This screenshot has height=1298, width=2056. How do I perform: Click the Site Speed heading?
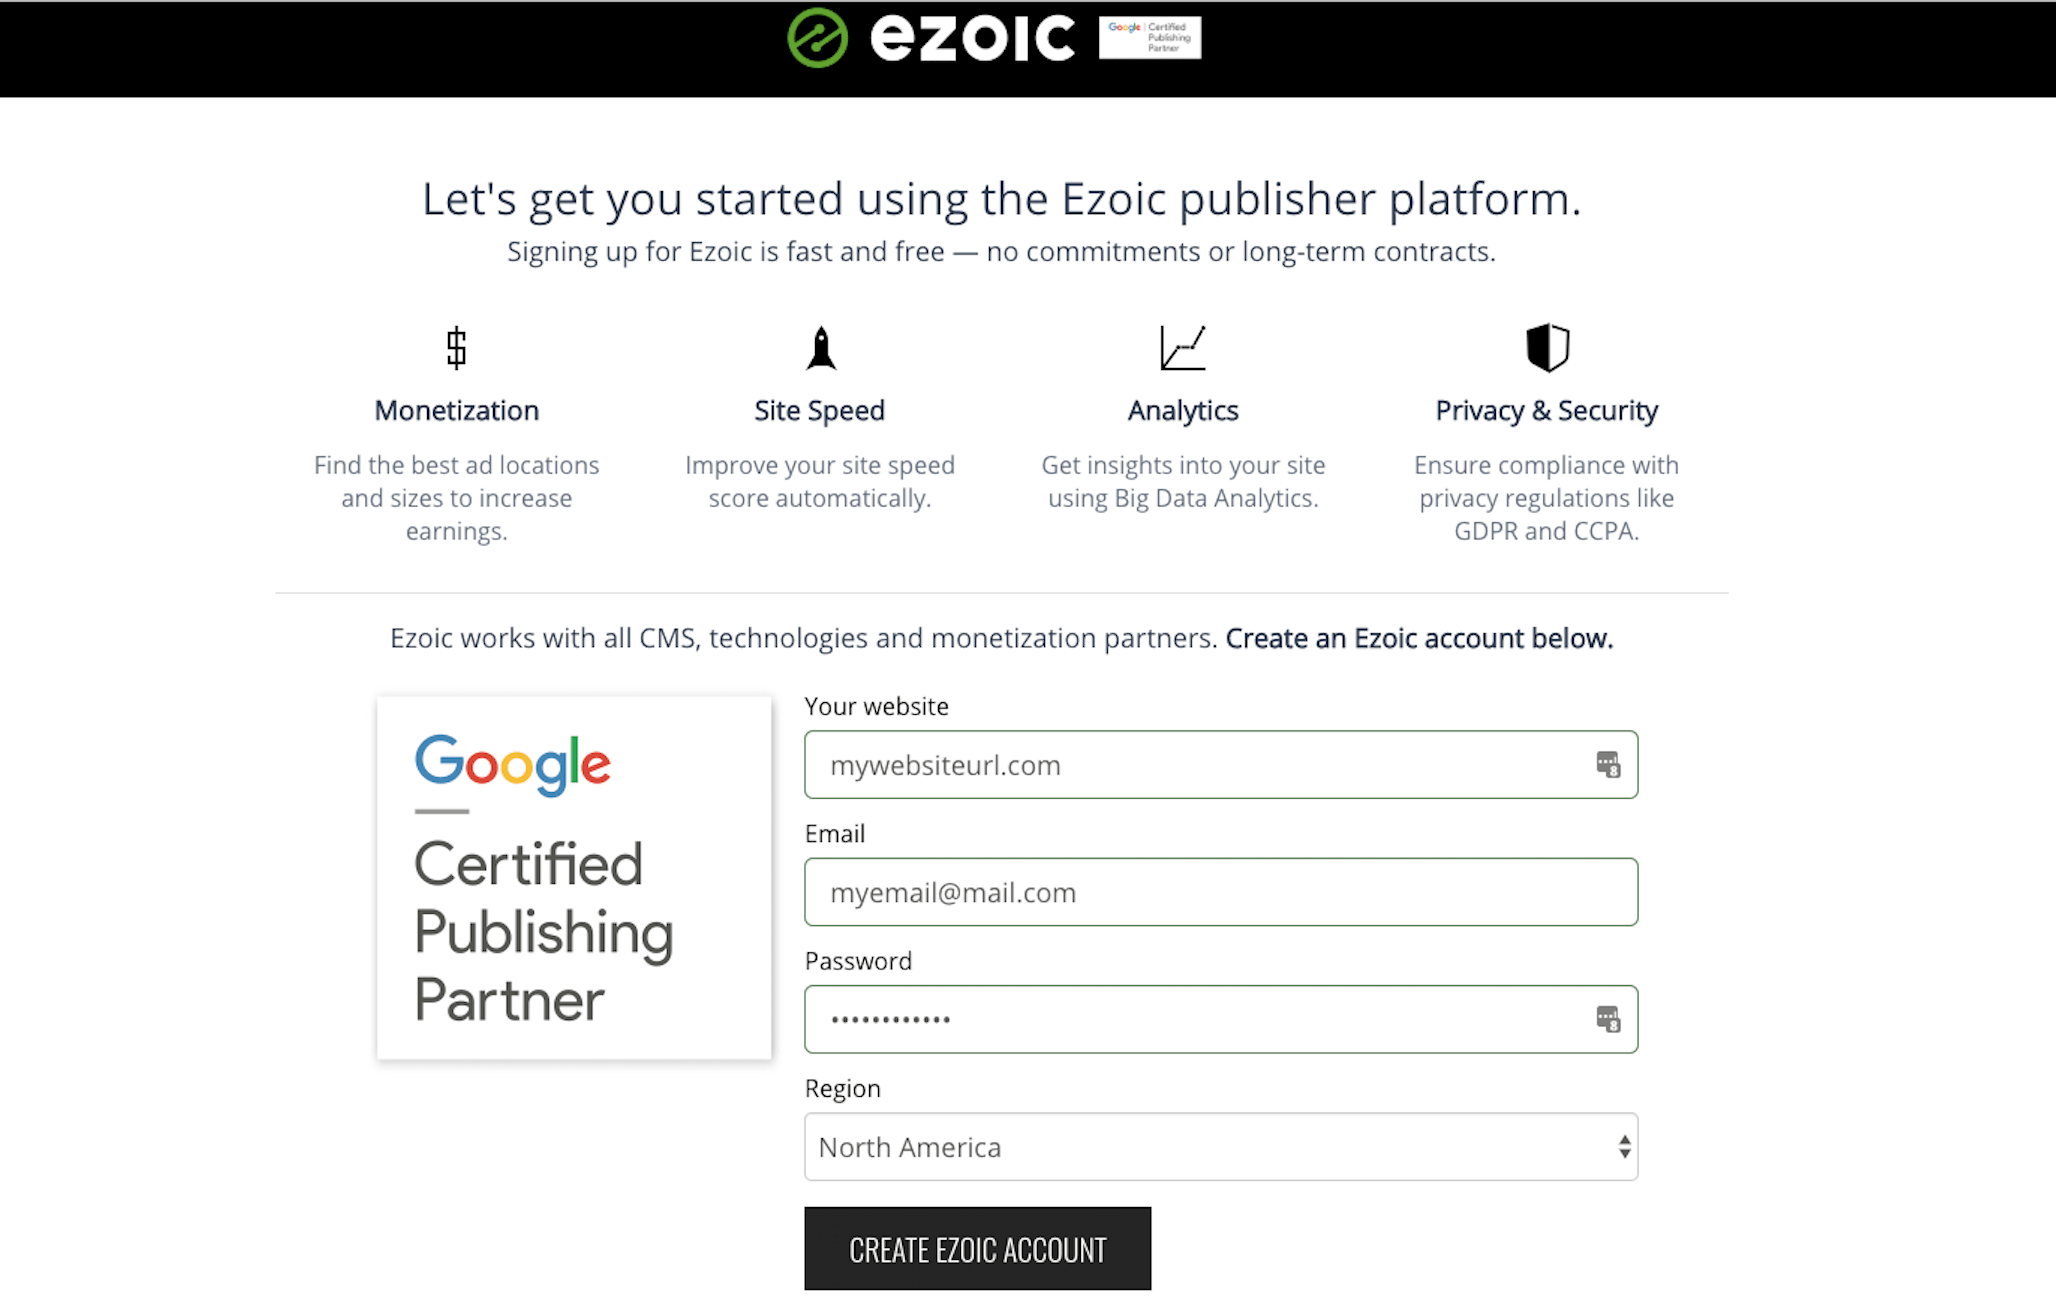coord(819,411)
